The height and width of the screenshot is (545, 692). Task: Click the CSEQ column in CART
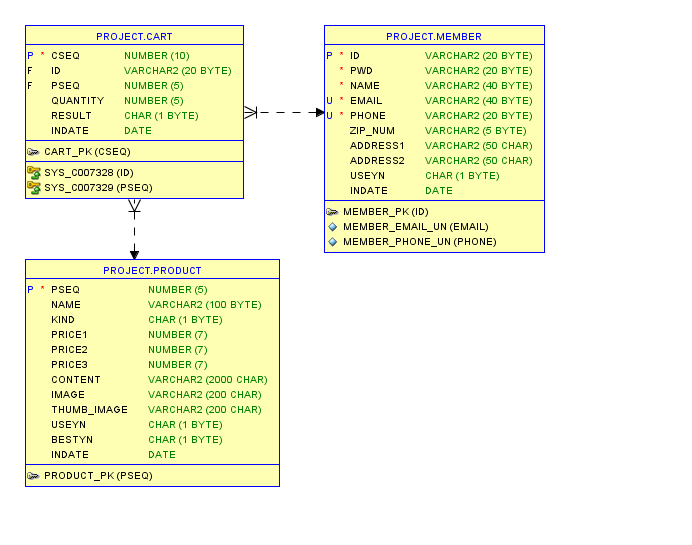pyautogui.click(x=65, y=56)
